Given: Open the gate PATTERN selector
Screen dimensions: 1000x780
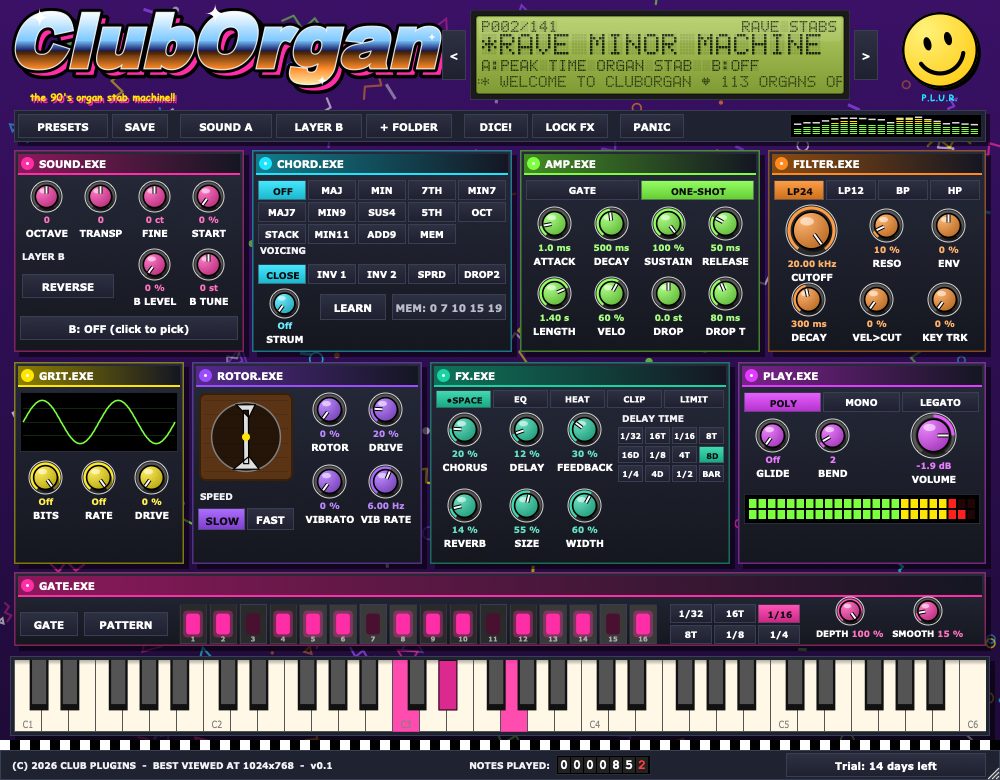Looking at the screenshot, I should tap(126, 625).
